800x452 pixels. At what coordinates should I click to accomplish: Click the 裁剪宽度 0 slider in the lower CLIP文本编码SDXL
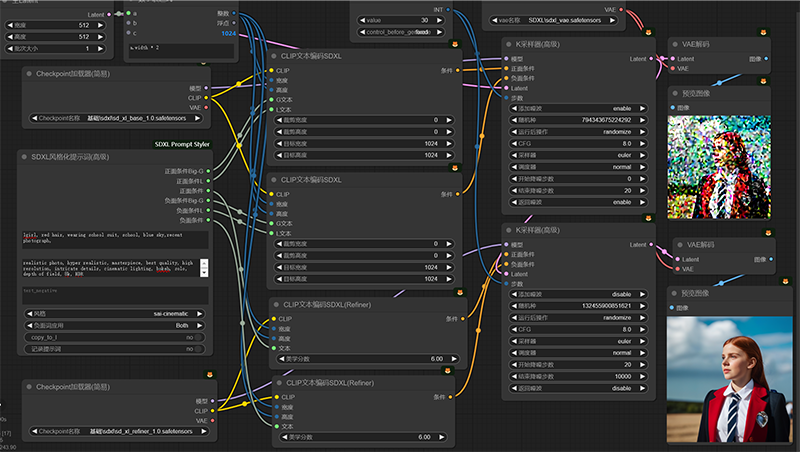click(x=365, y=244)
